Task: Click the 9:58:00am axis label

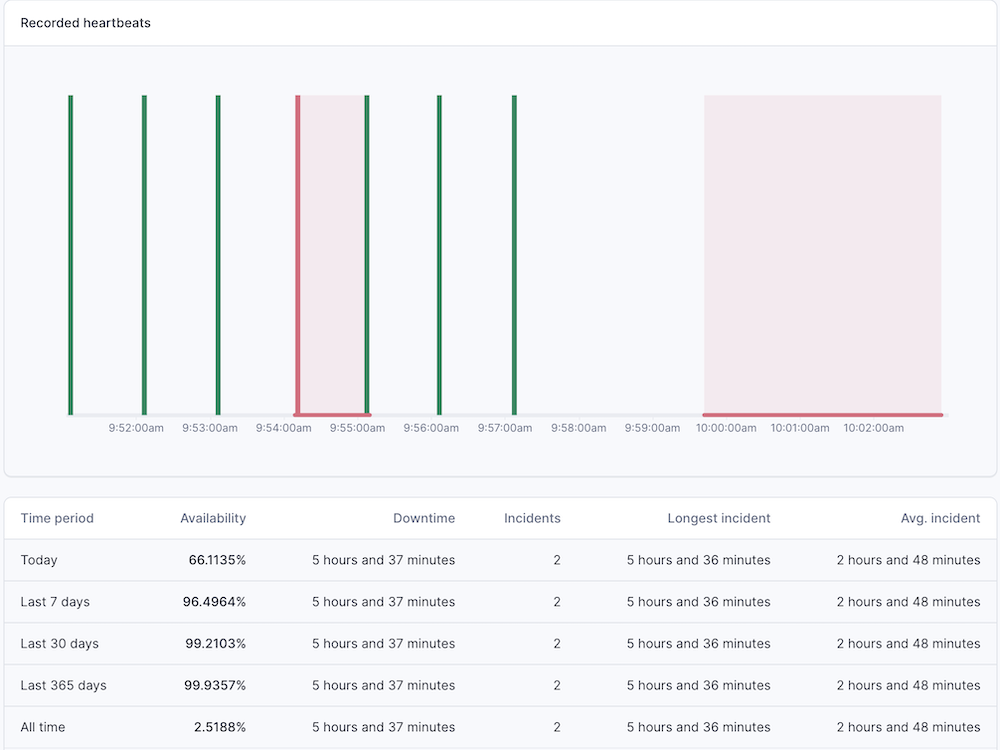Action: (x=578, y=428)
